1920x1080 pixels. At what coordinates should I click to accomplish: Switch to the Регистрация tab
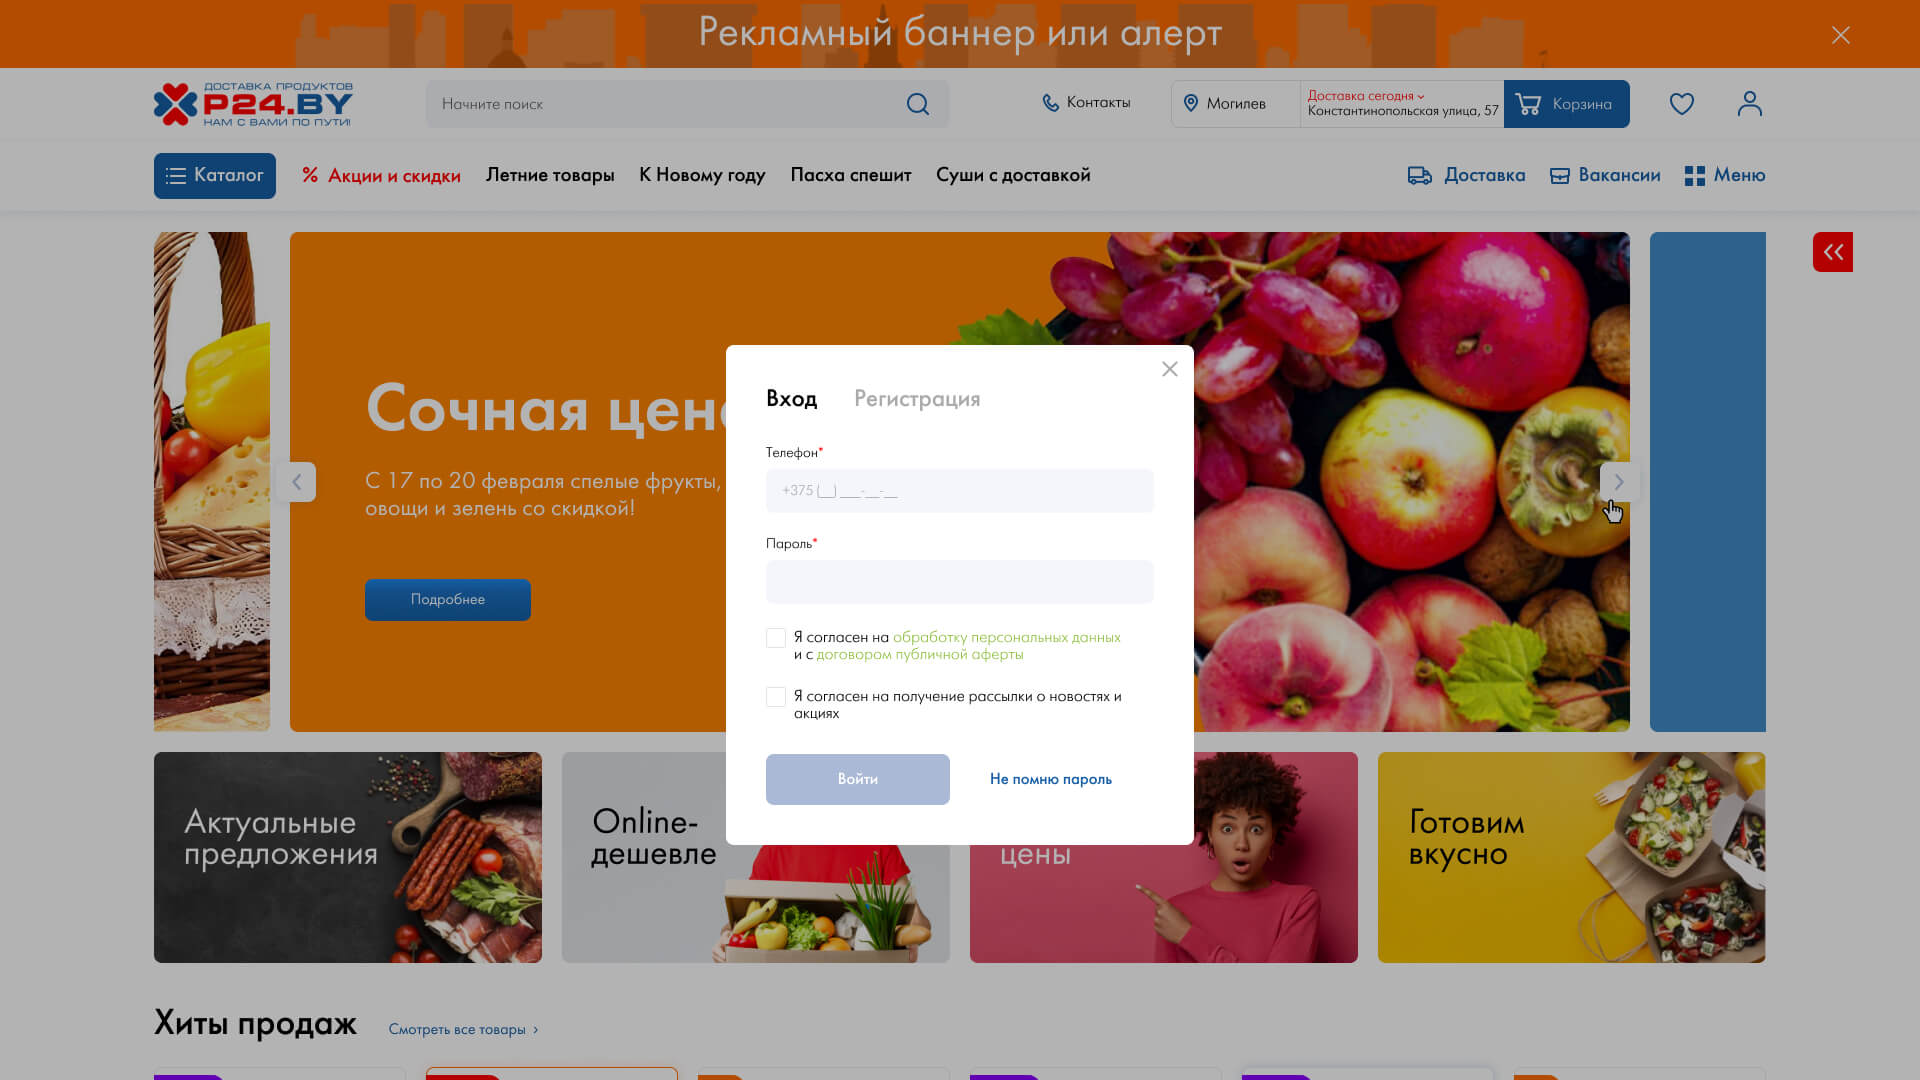(916, 399)
